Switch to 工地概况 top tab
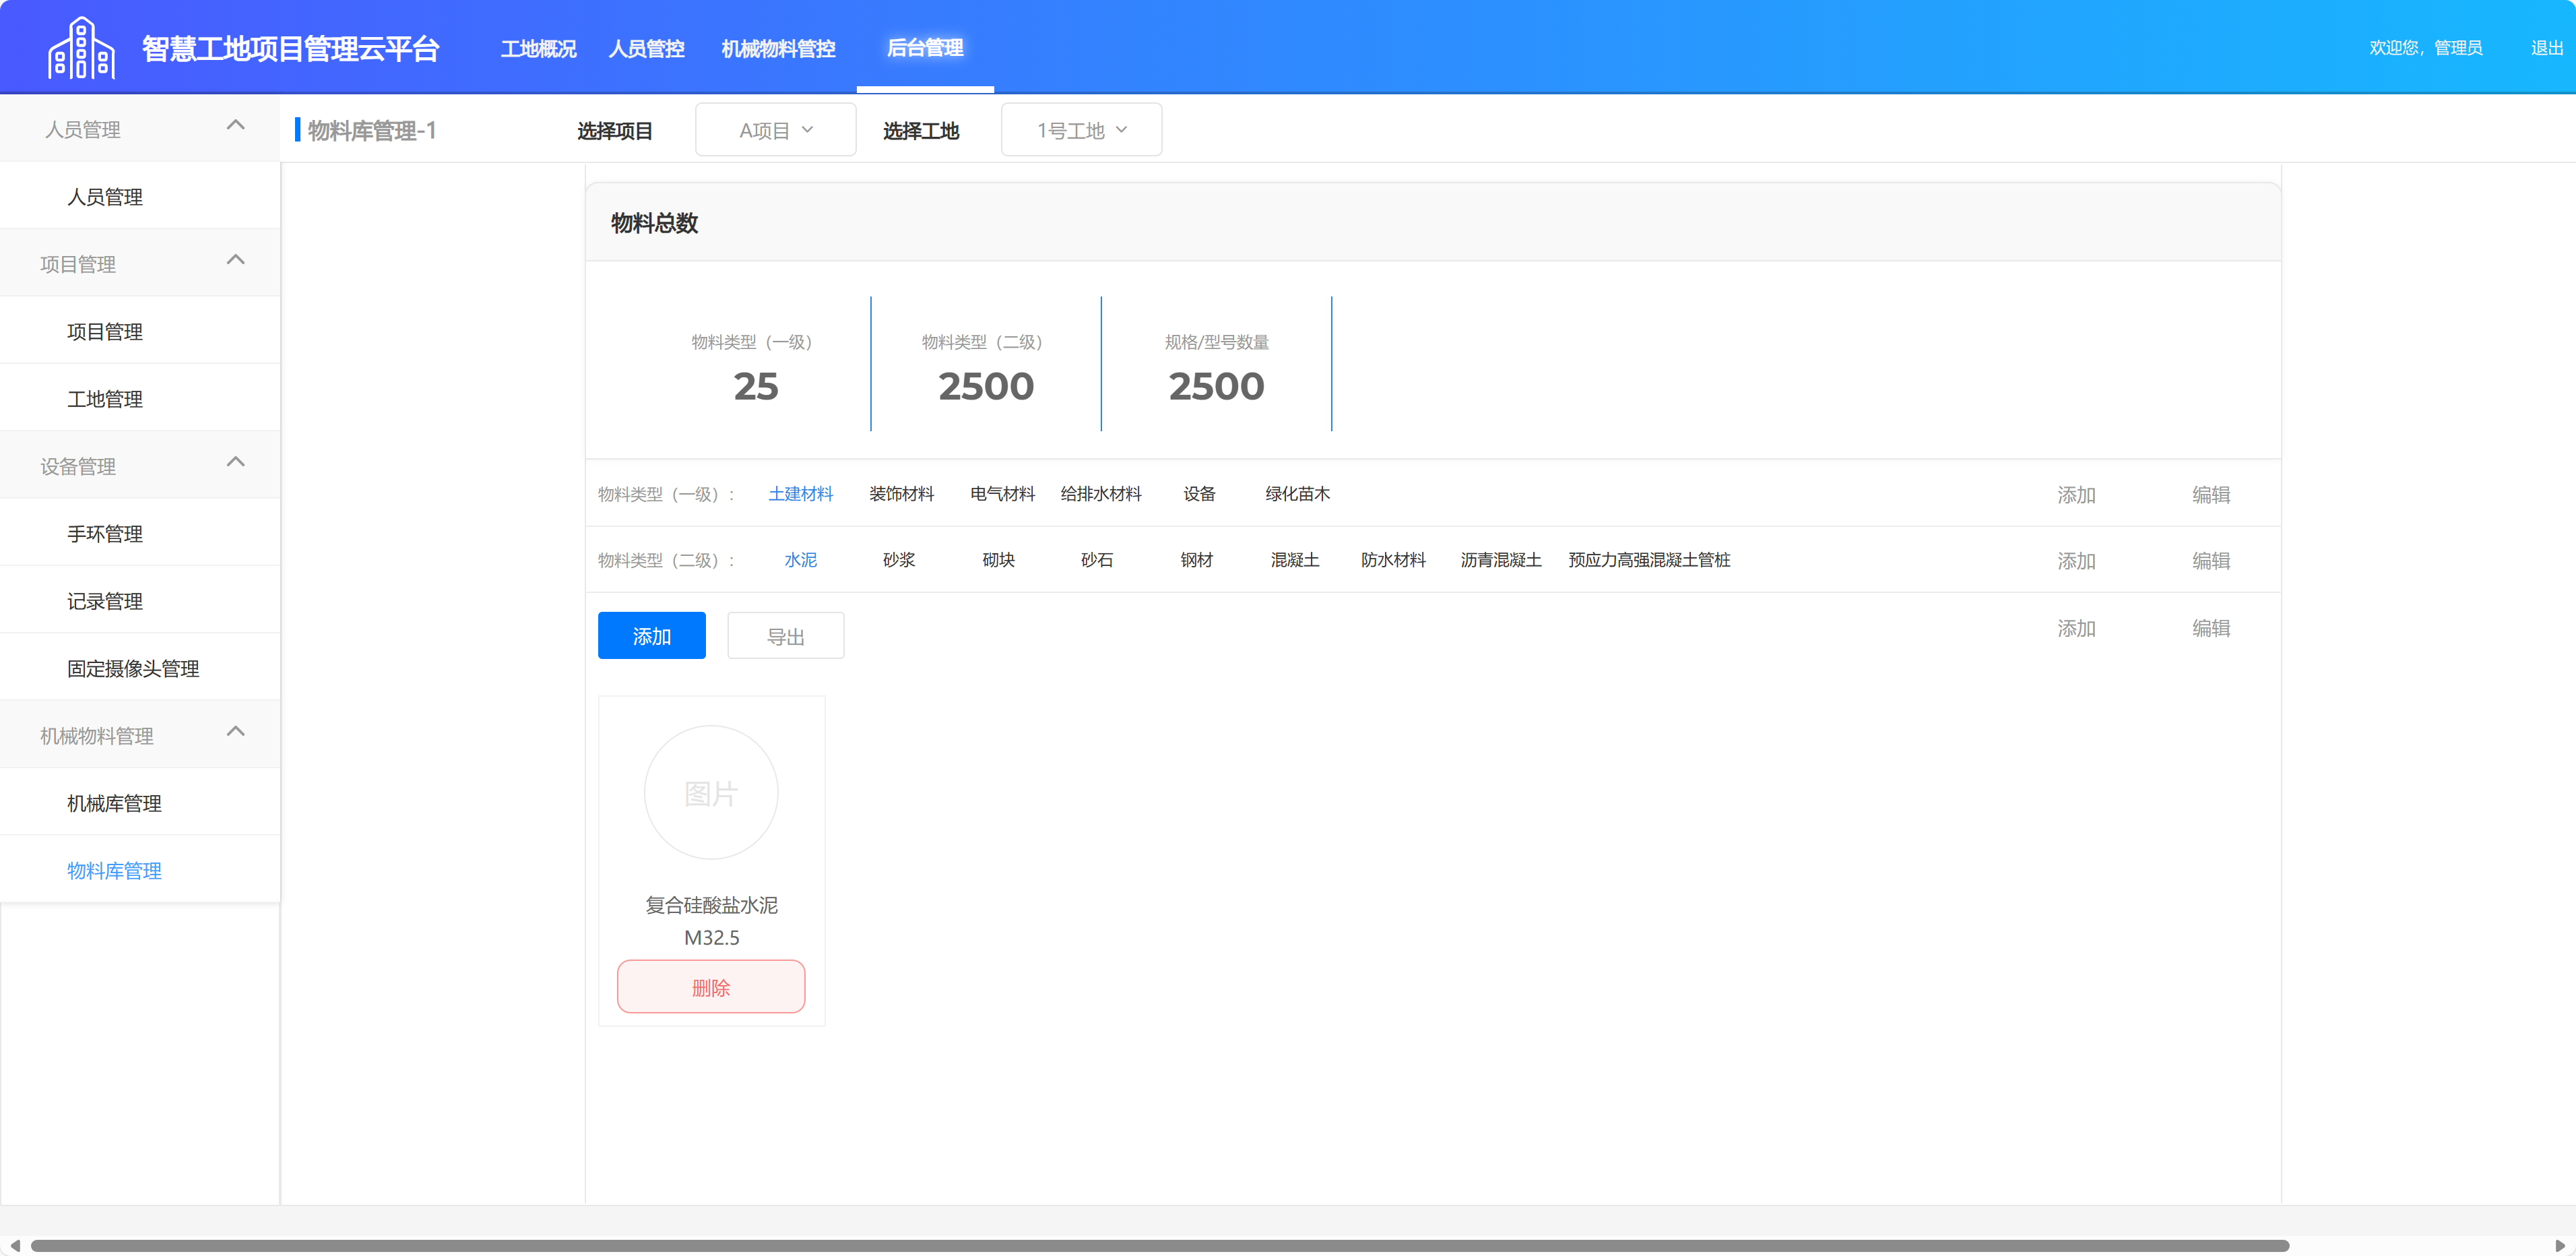The width and height of the screenshot is (2576, 1256). 538,48
